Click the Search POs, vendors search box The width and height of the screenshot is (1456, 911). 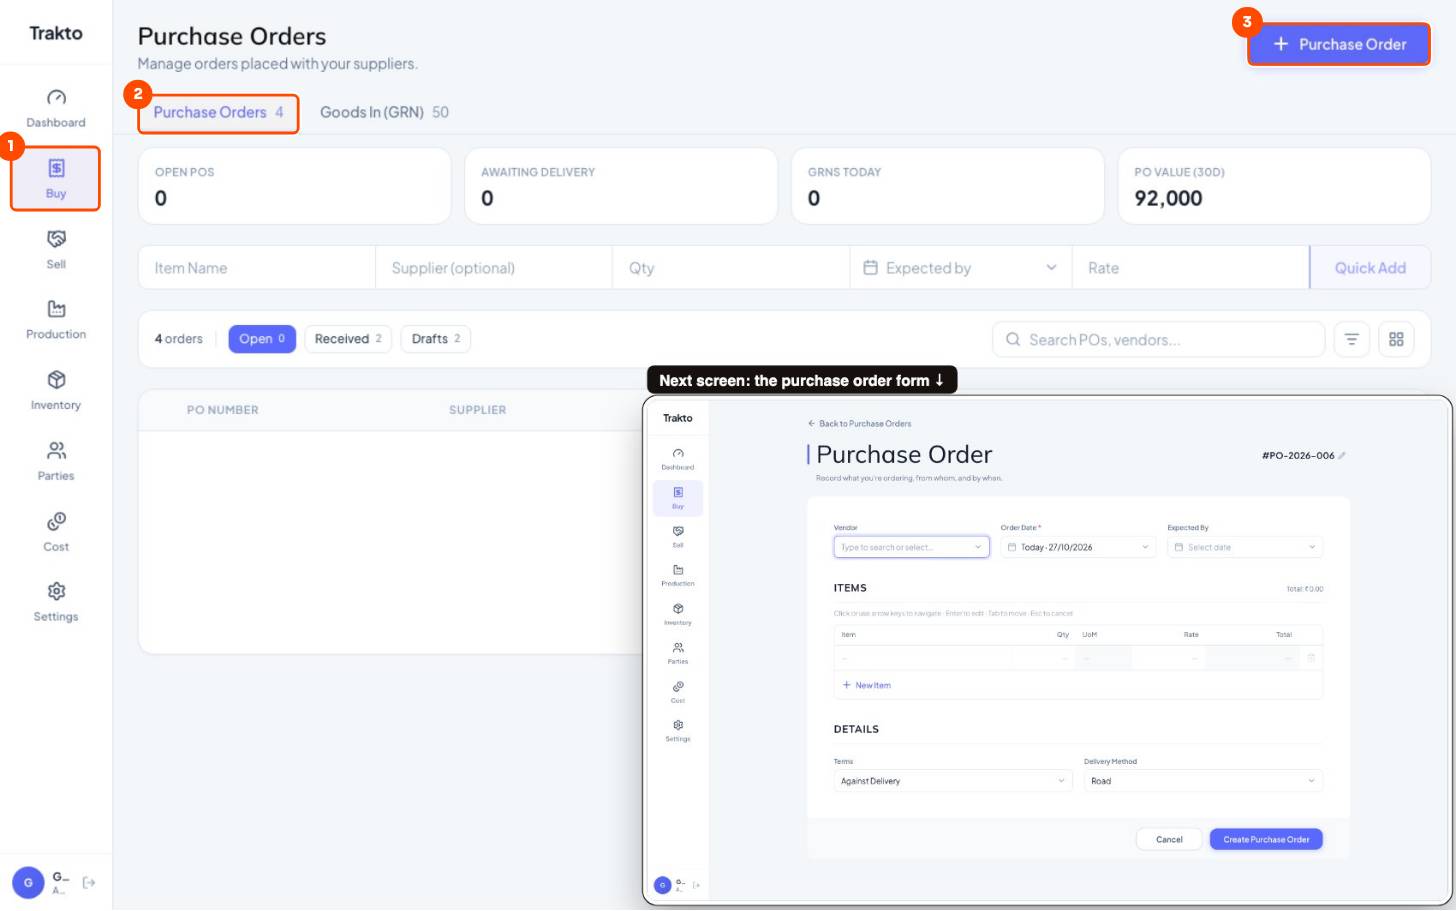[1158, 339]
